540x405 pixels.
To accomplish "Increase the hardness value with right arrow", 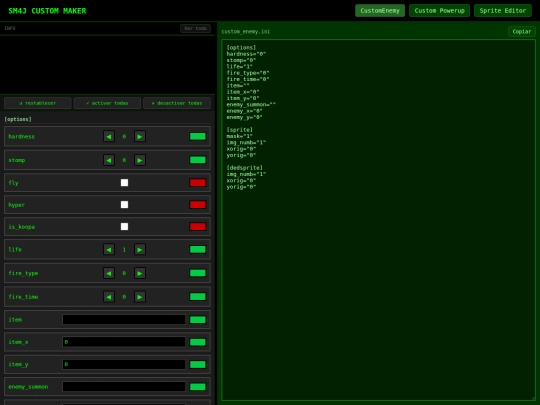I will (139, 136).
